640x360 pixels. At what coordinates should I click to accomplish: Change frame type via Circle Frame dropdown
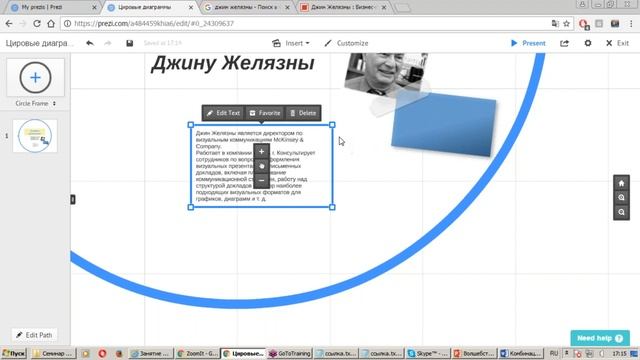point(36,104)
